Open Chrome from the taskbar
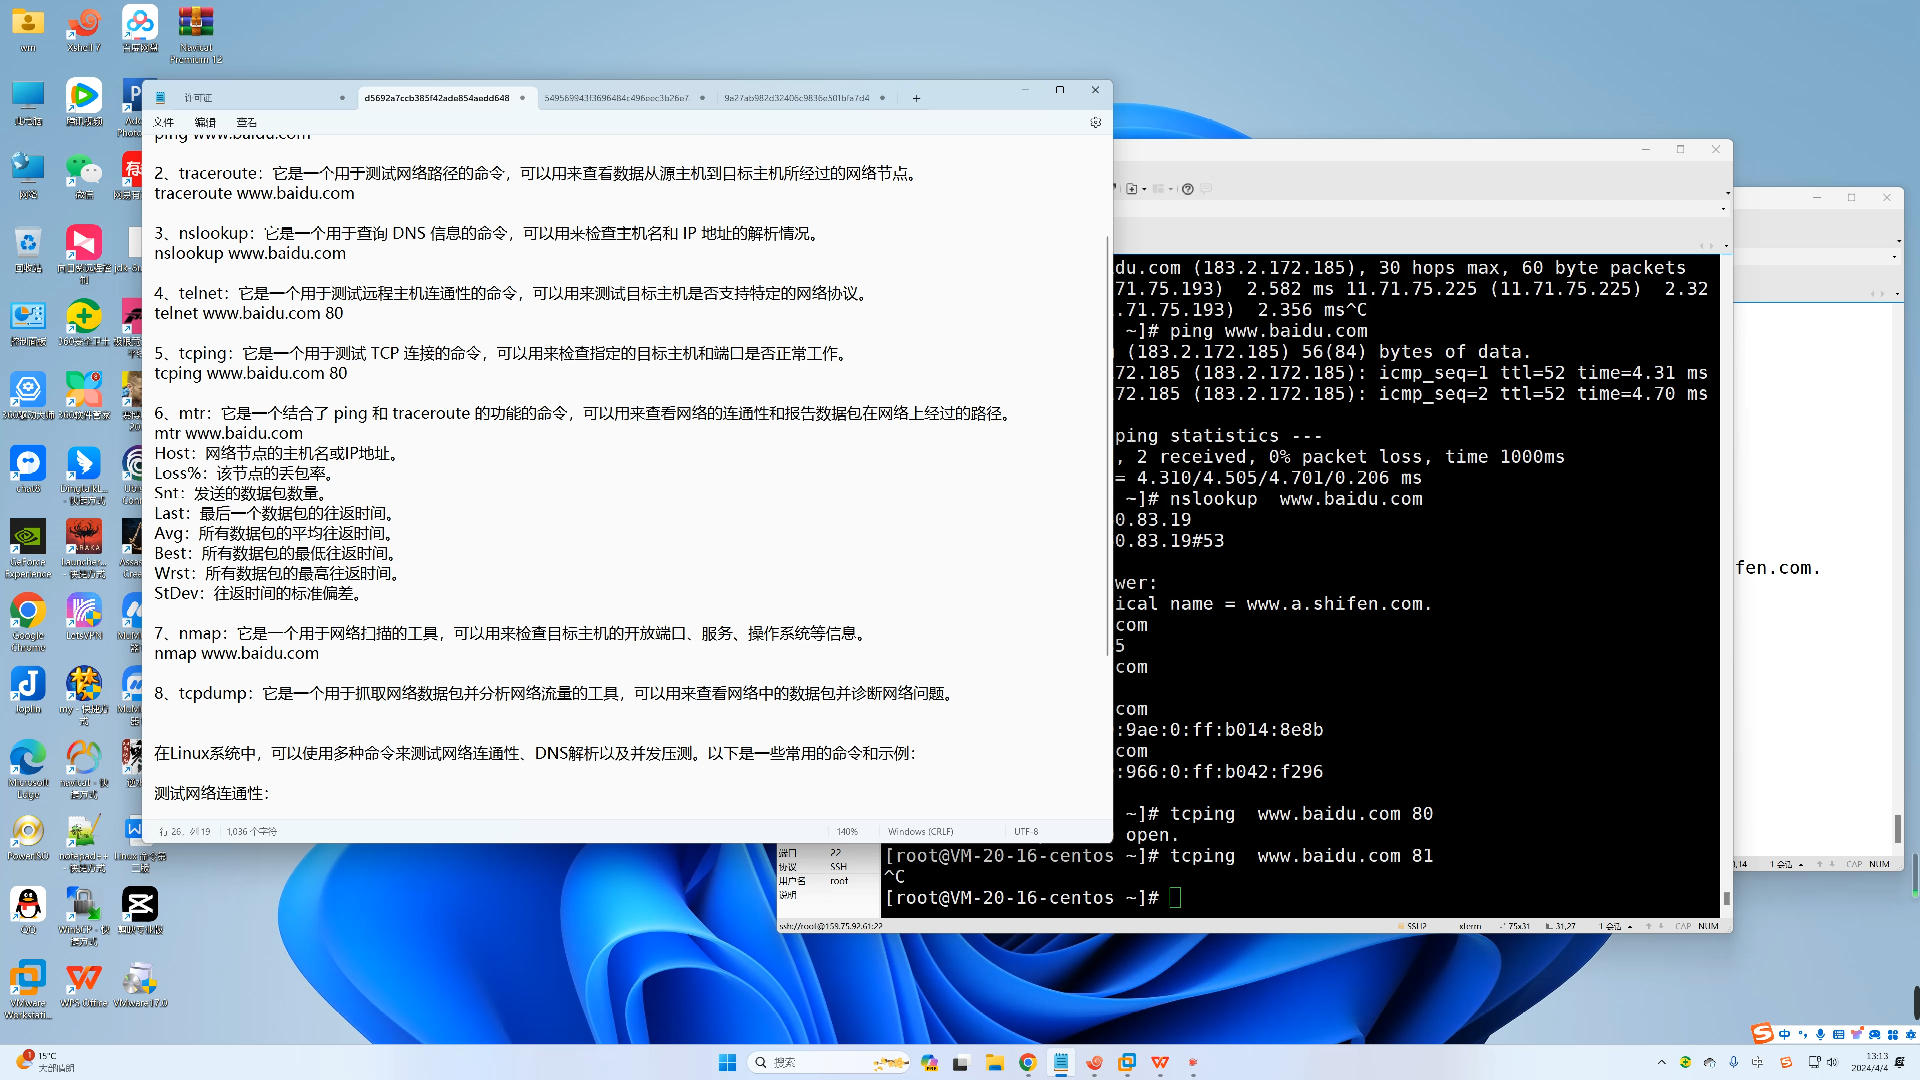Screen dimensions: 1920x1080 1027,1062
